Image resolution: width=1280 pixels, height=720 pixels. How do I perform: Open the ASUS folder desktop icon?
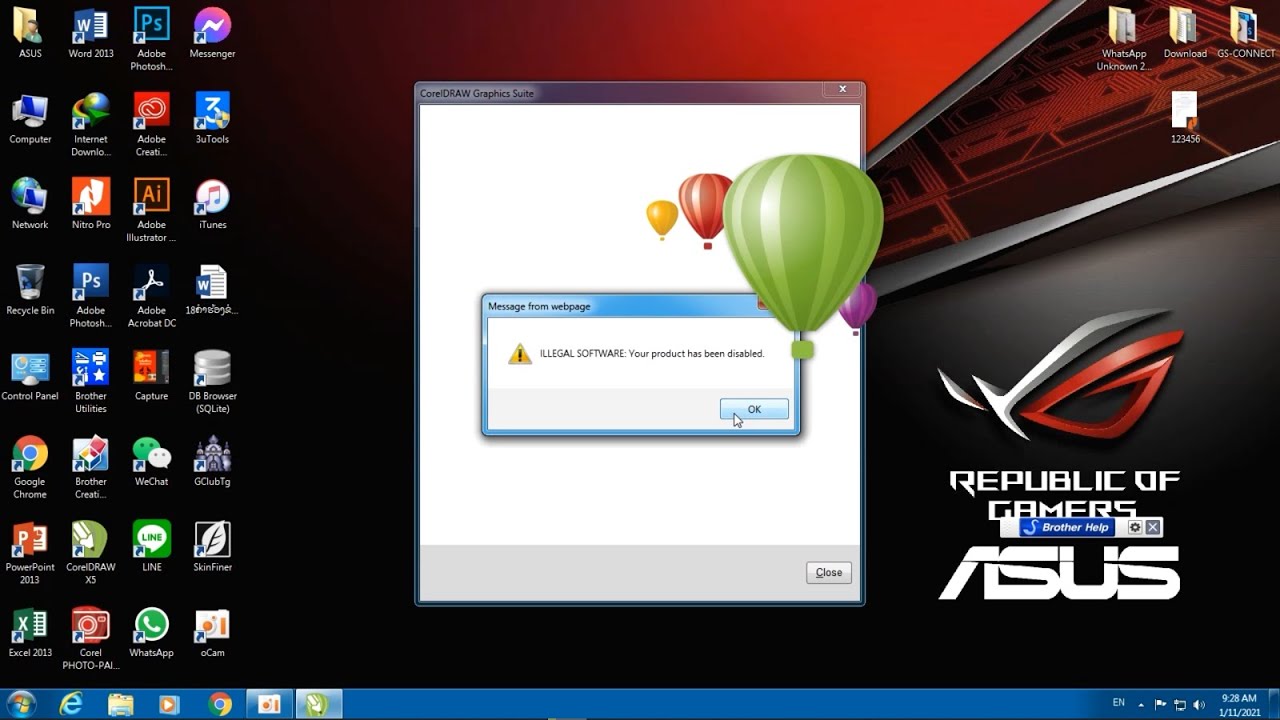30,33
